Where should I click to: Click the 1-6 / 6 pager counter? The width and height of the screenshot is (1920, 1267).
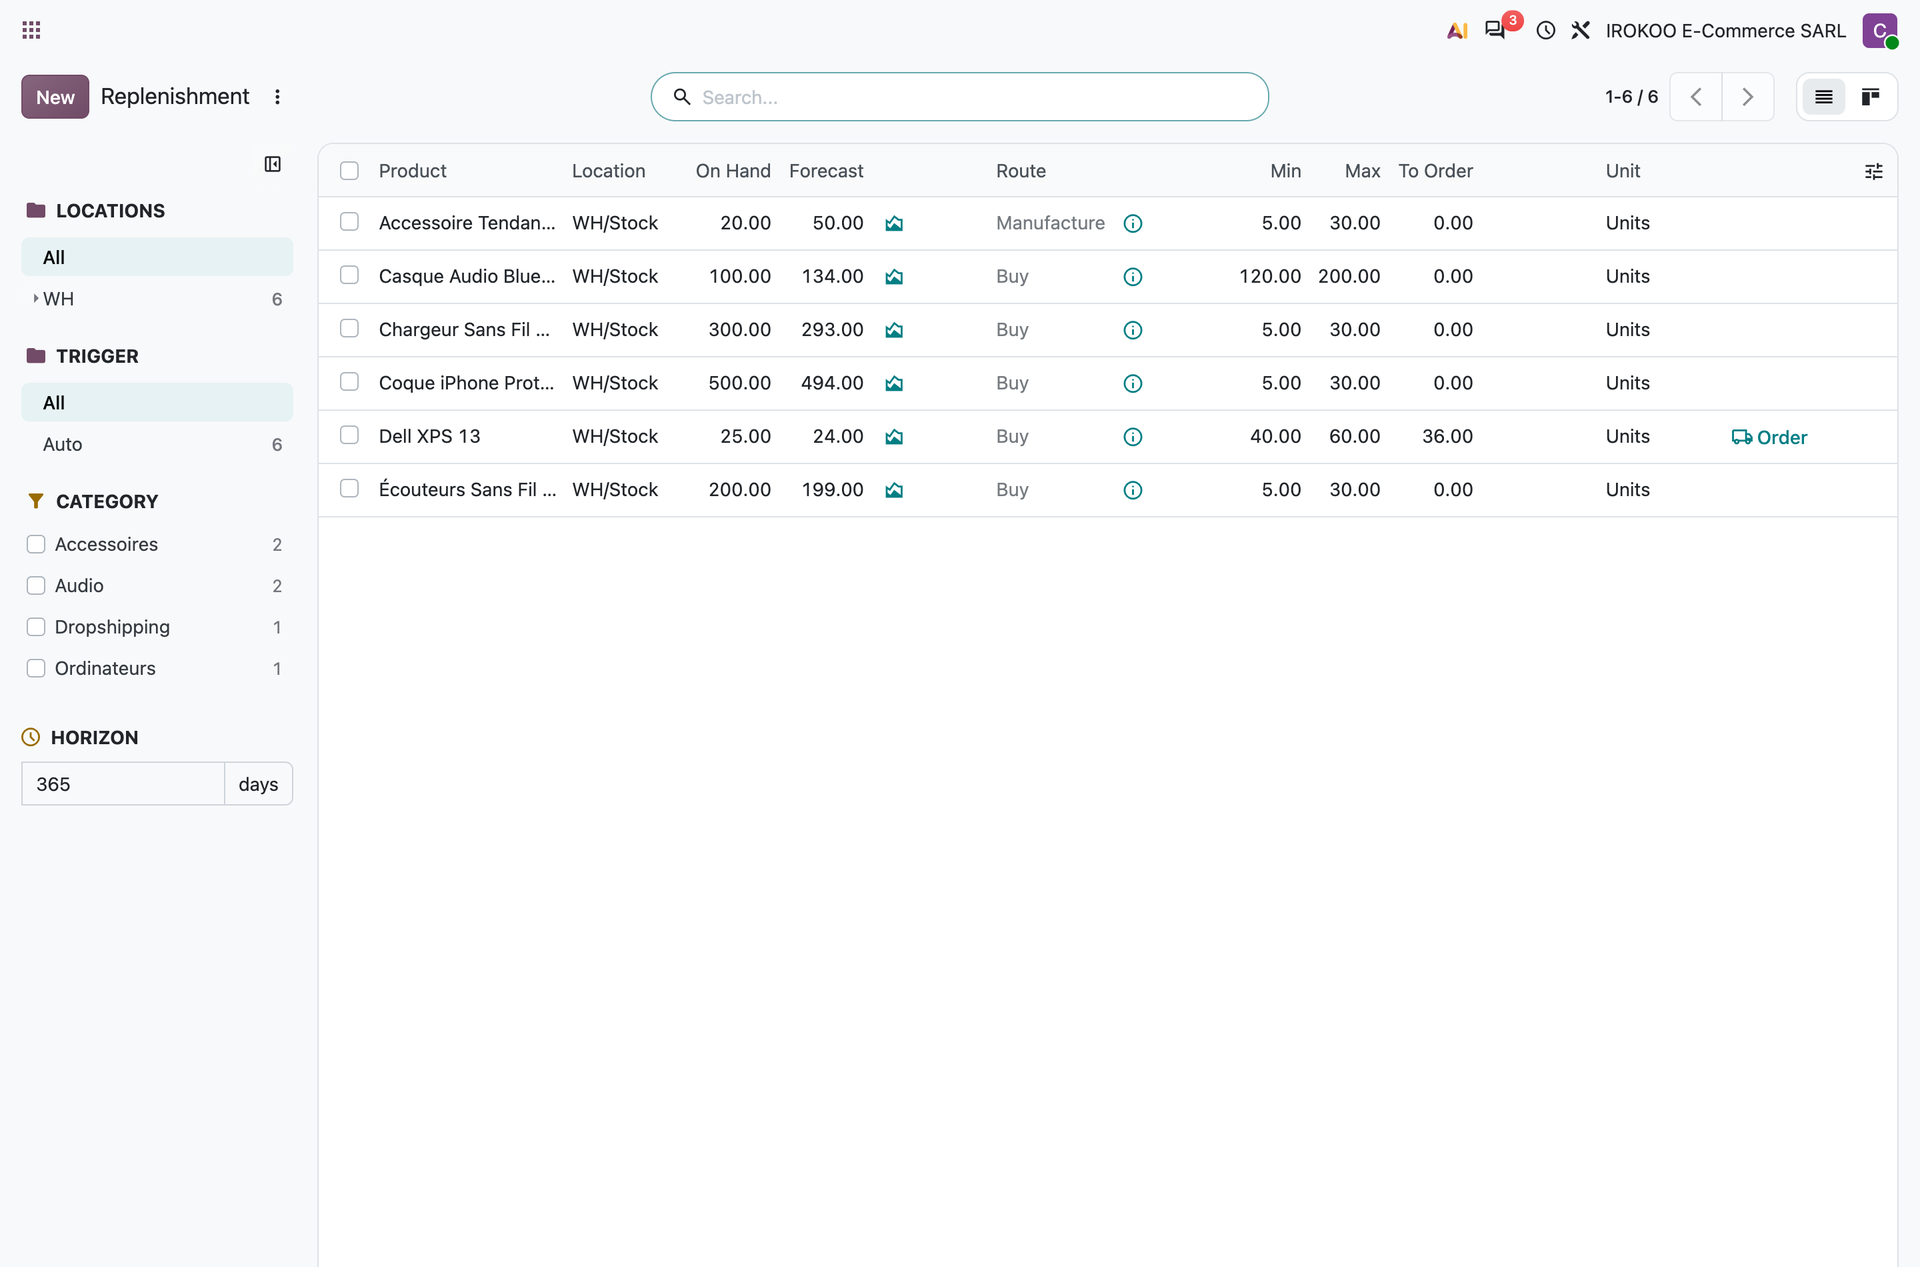tap(1631, 97)
